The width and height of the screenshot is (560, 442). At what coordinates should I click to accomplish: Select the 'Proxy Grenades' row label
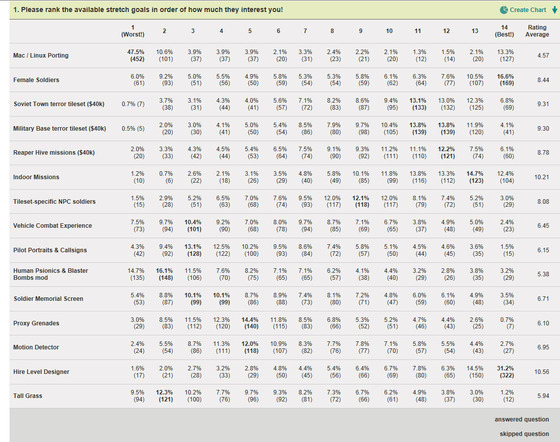click(36, 323)
